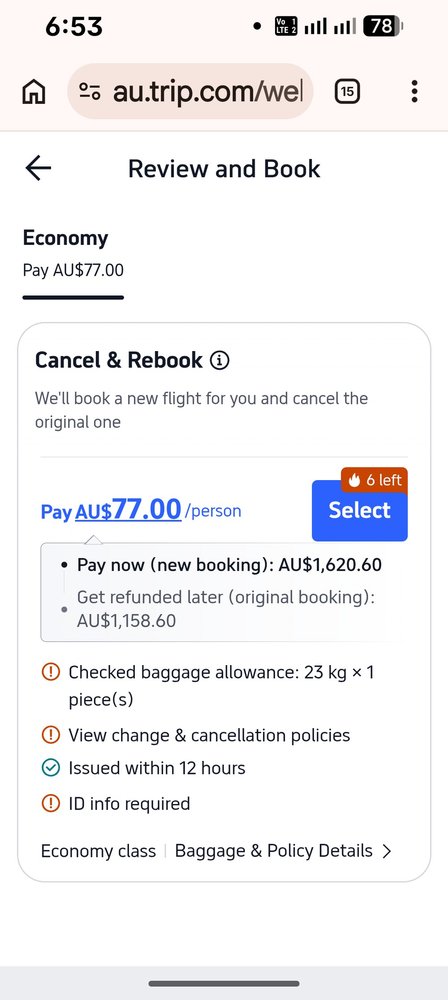448x1000 pixels.
Task: Tap the warning icon next to checked baggage
Action: [50, 672]
